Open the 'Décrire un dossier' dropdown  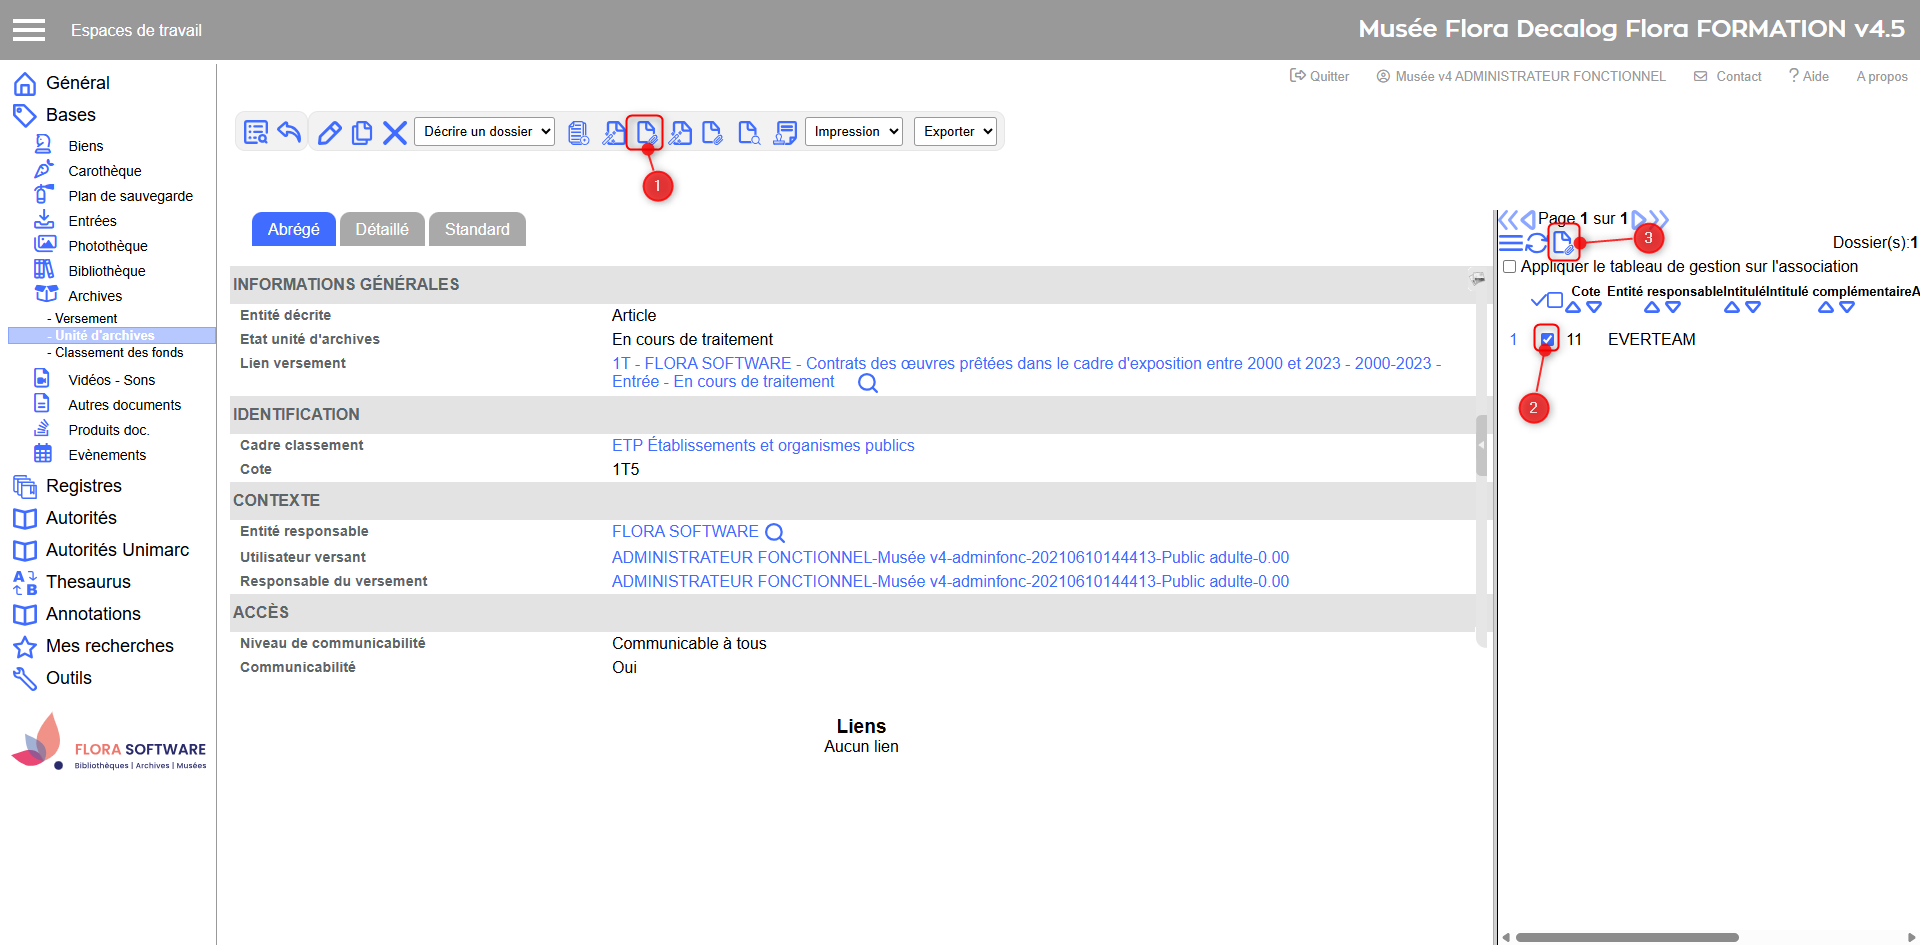coord(485,132)
